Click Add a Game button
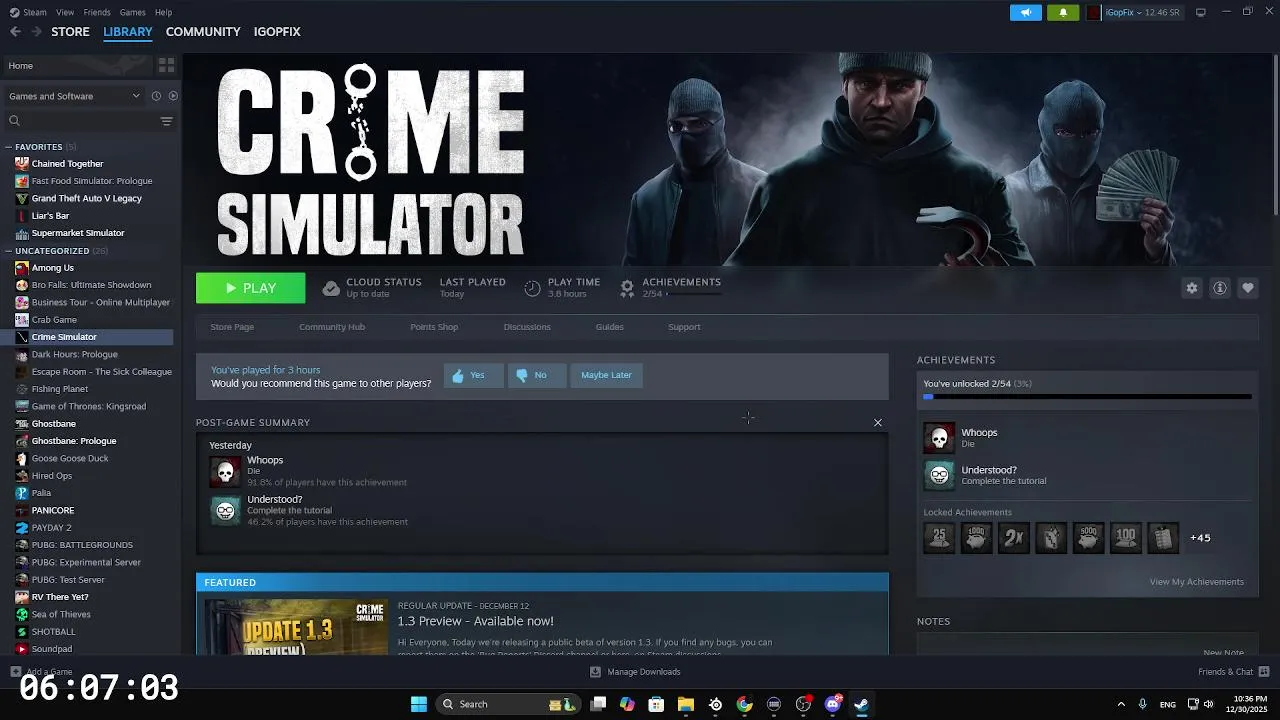Image resolution: width=1280 pixels, height=720 pixels. (x=41, y=672)
